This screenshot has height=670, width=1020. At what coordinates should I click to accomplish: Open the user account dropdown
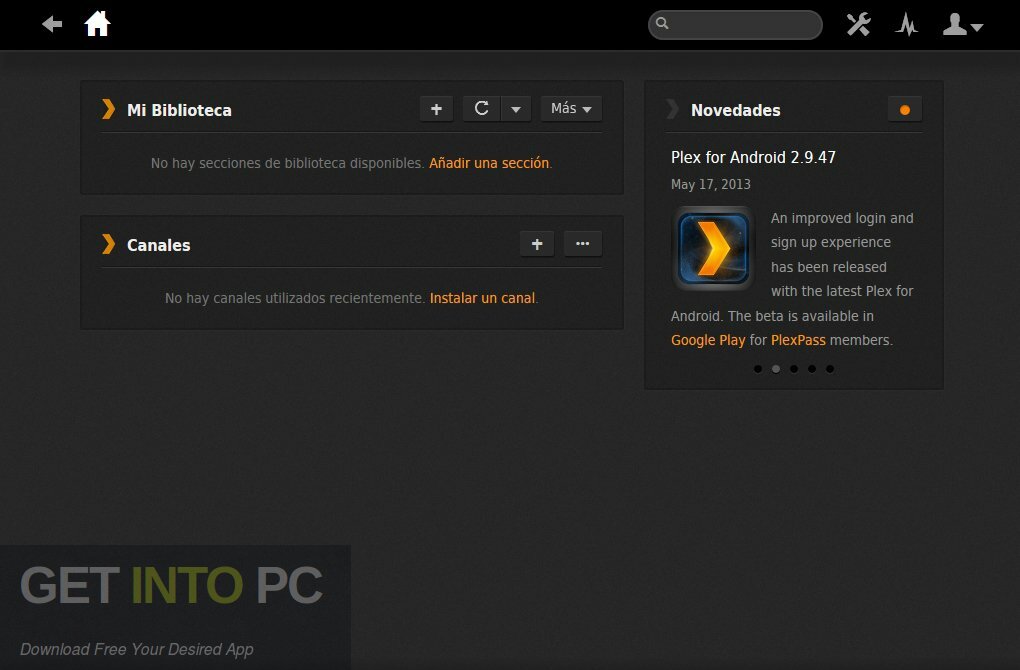(x=963, y=25)
